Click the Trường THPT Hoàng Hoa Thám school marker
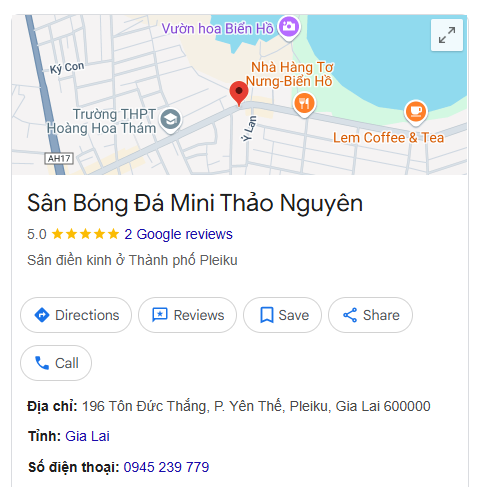Viewport: 478px width, 487px height. 171,121
